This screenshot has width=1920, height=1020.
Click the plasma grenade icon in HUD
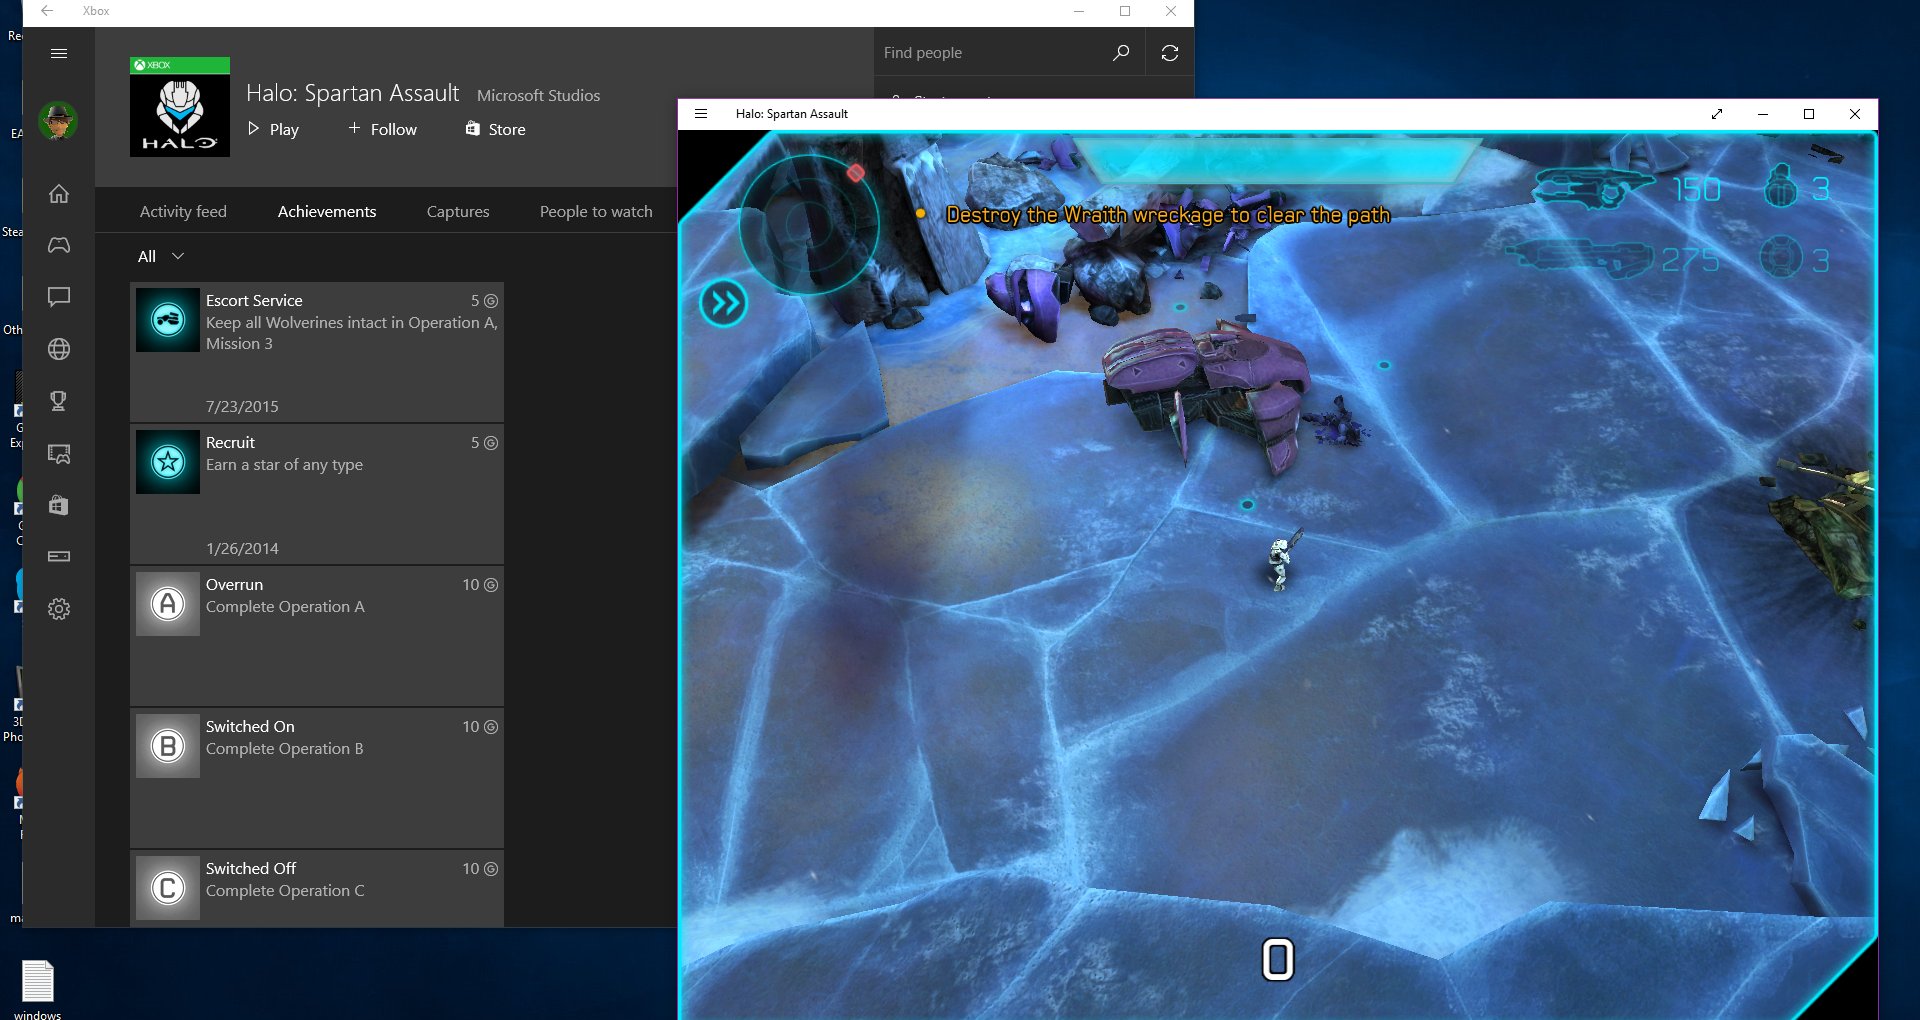coord(1781,258)
